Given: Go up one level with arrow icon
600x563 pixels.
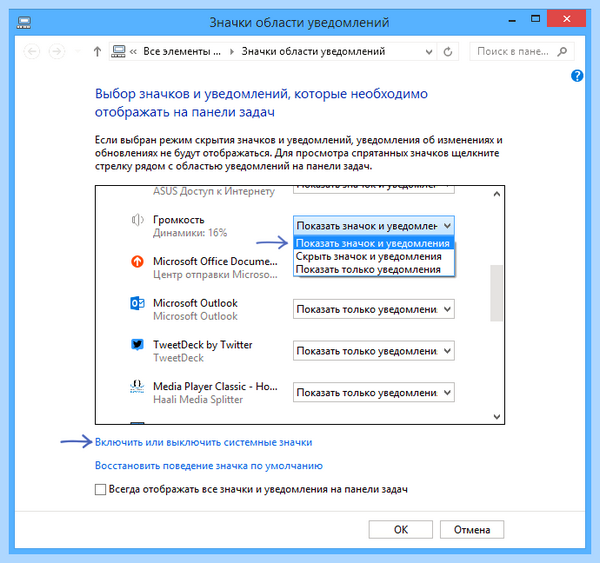Looking at the screenshot, I should tap(97, 52).
